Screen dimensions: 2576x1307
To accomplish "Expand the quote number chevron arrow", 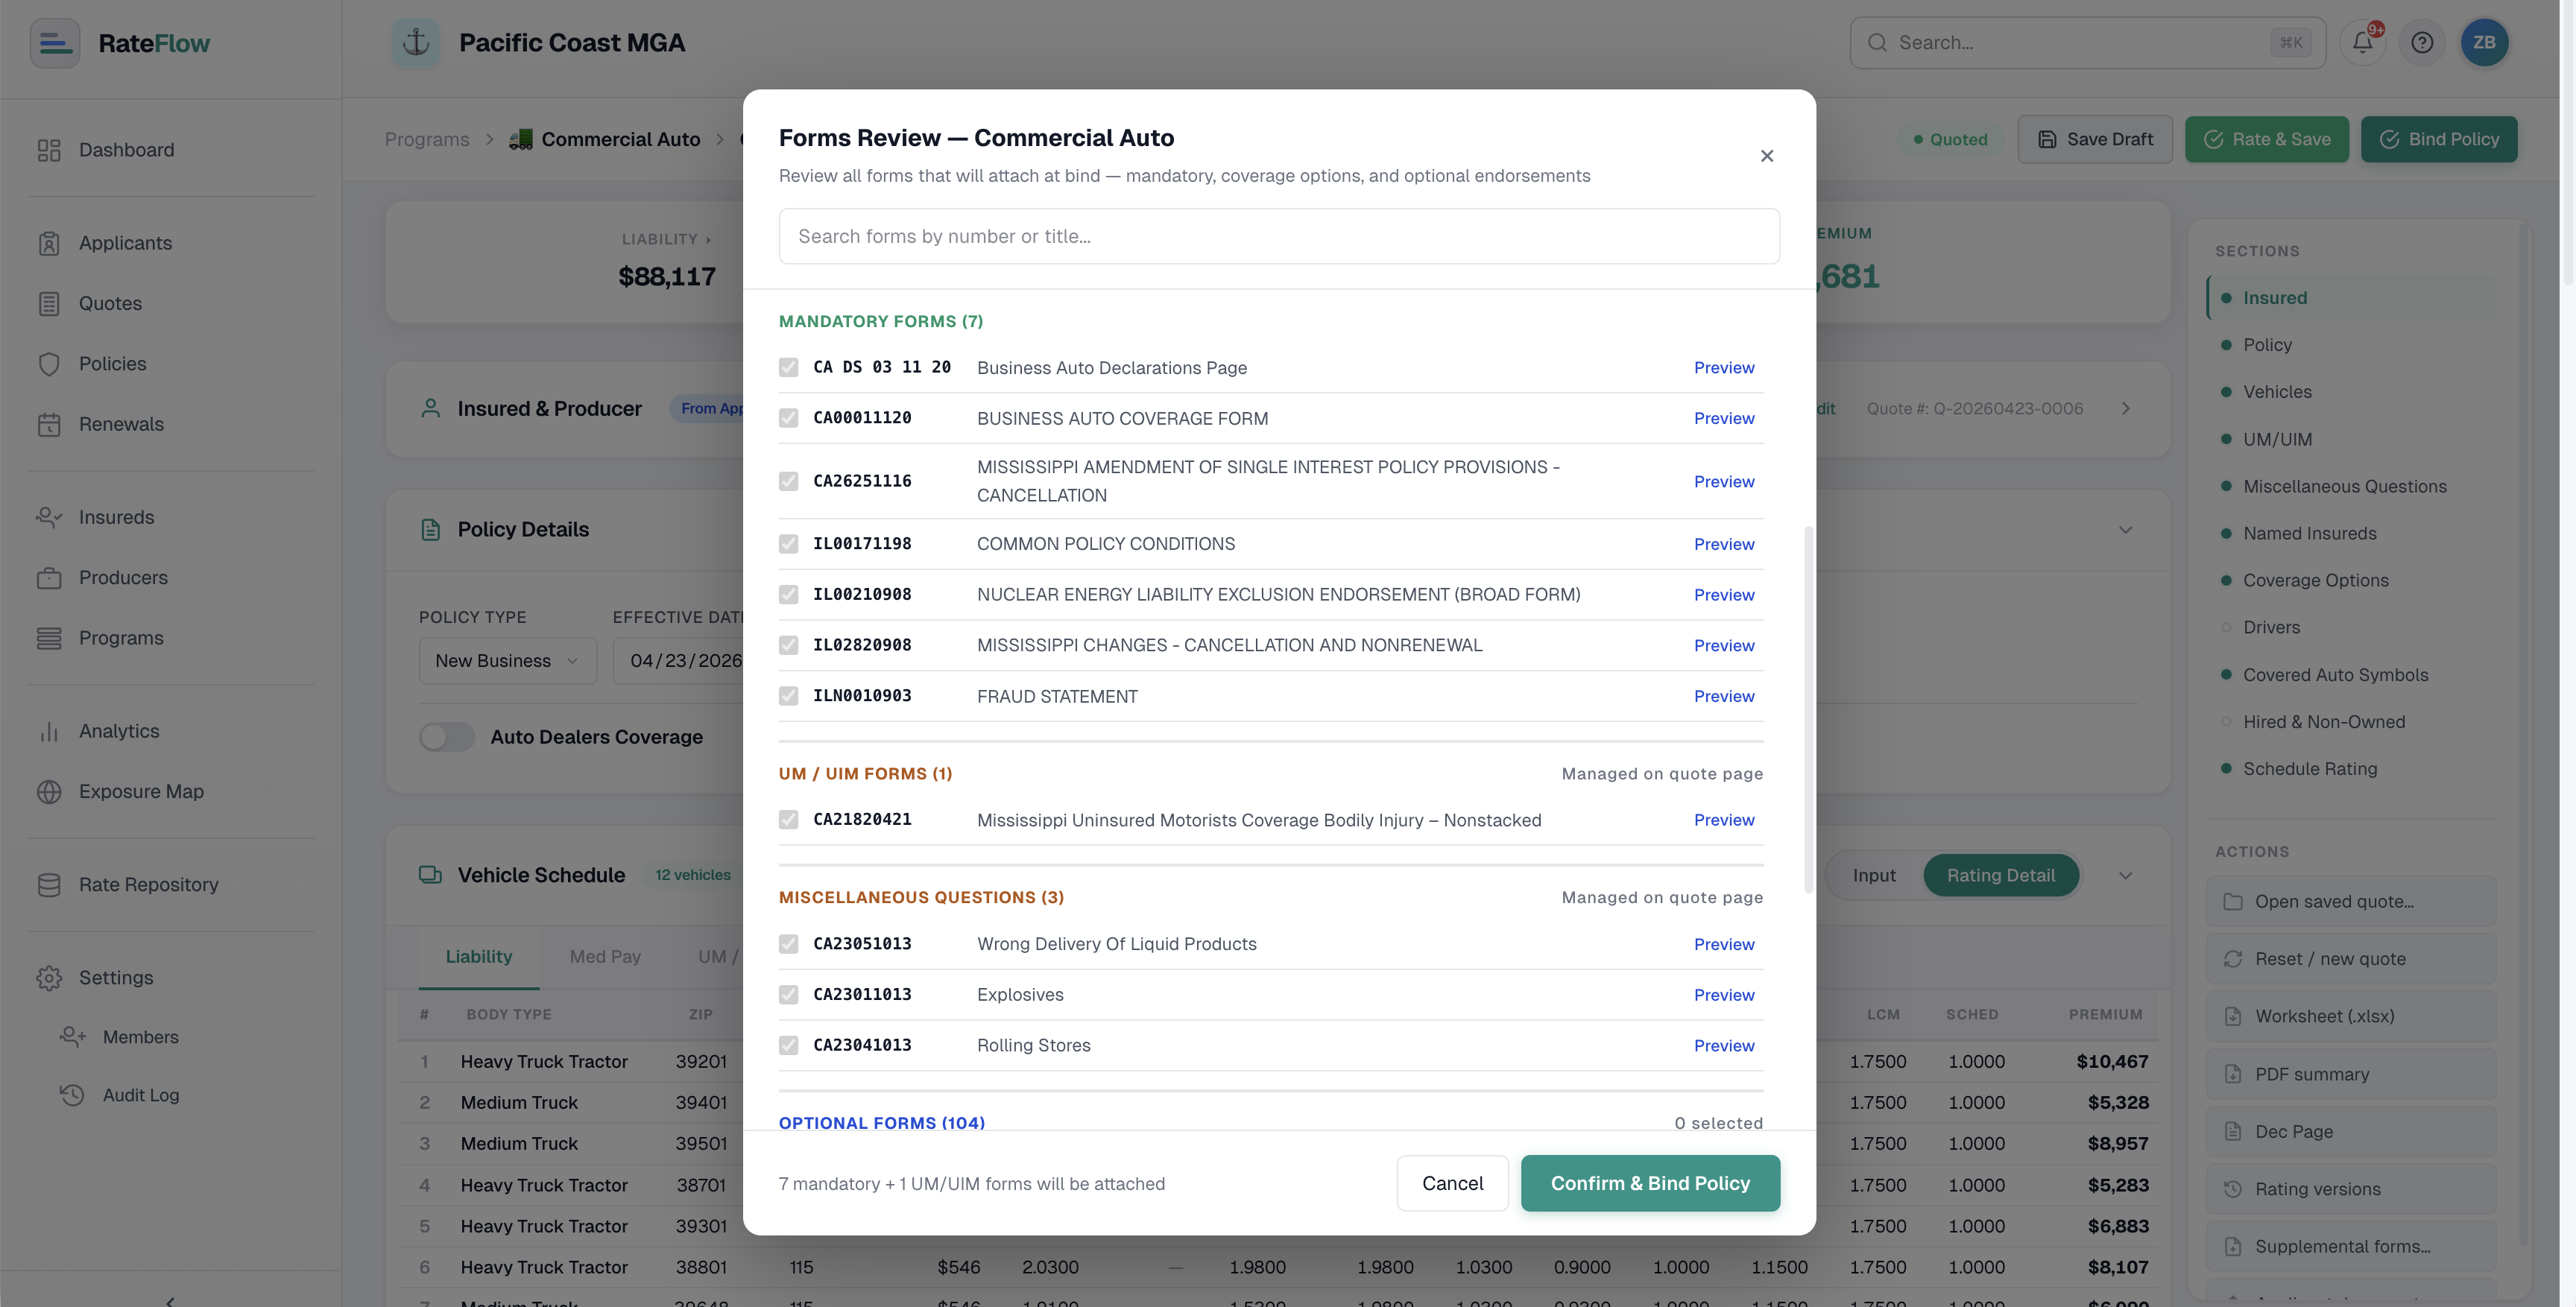I will tap(2126, 409).
